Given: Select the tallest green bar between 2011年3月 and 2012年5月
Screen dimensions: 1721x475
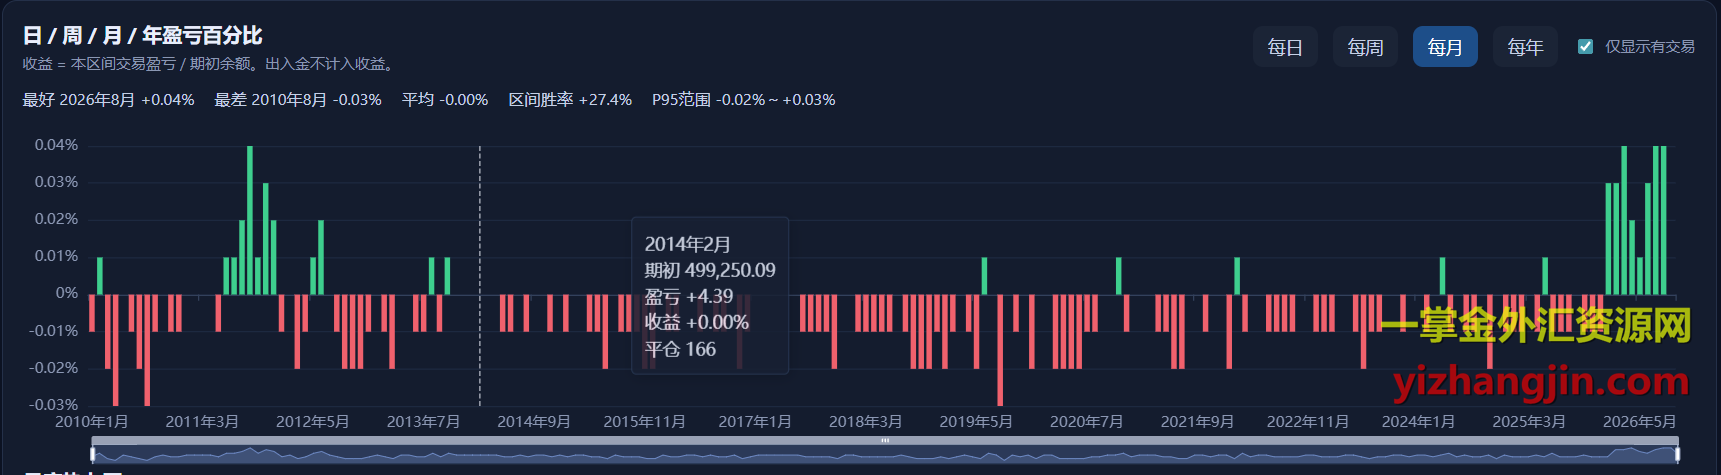Looking at the screenshot, I should tap(250, 220).
